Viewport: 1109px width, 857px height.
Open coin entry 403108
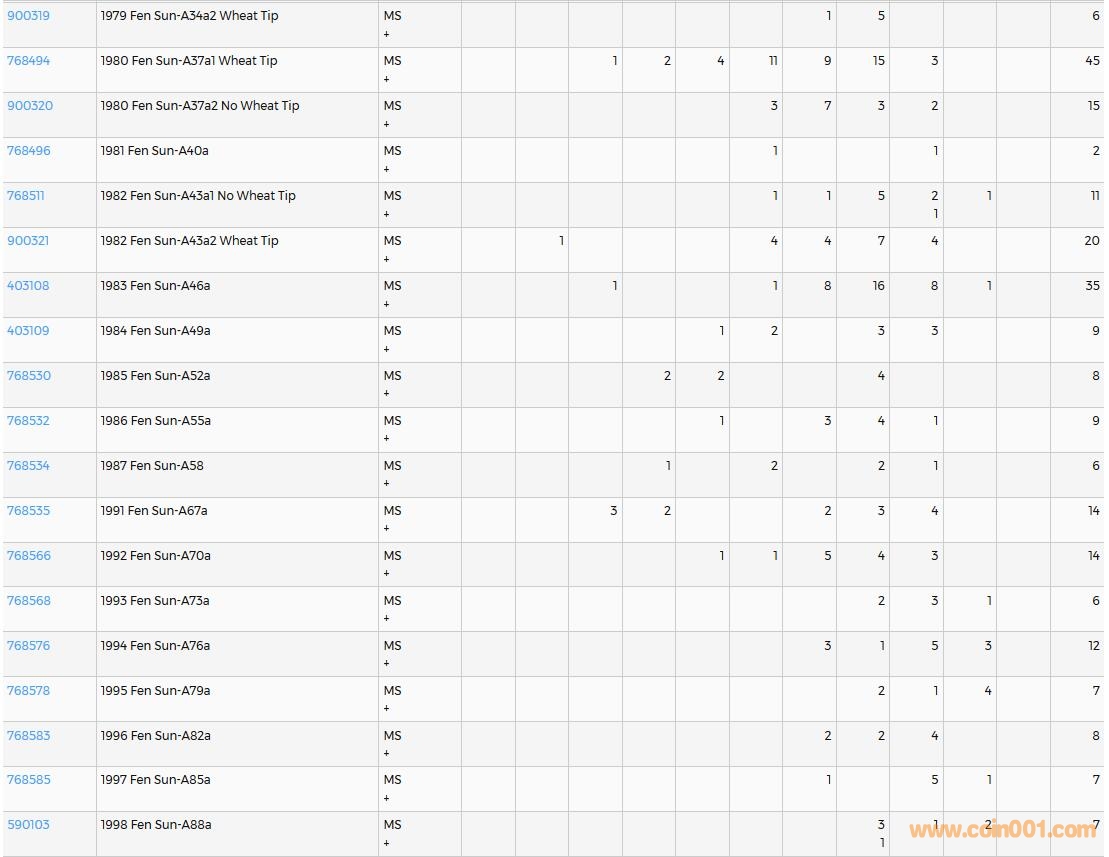[28, 286]
